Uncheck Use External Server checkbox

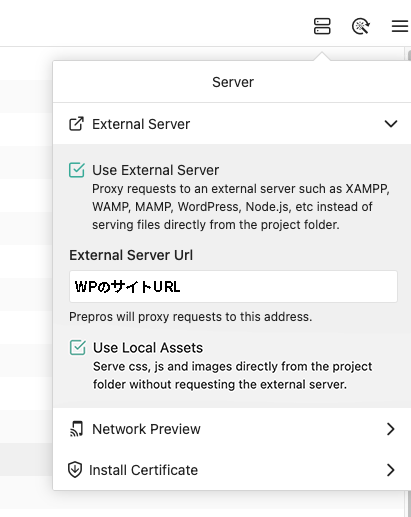(77, 170)
